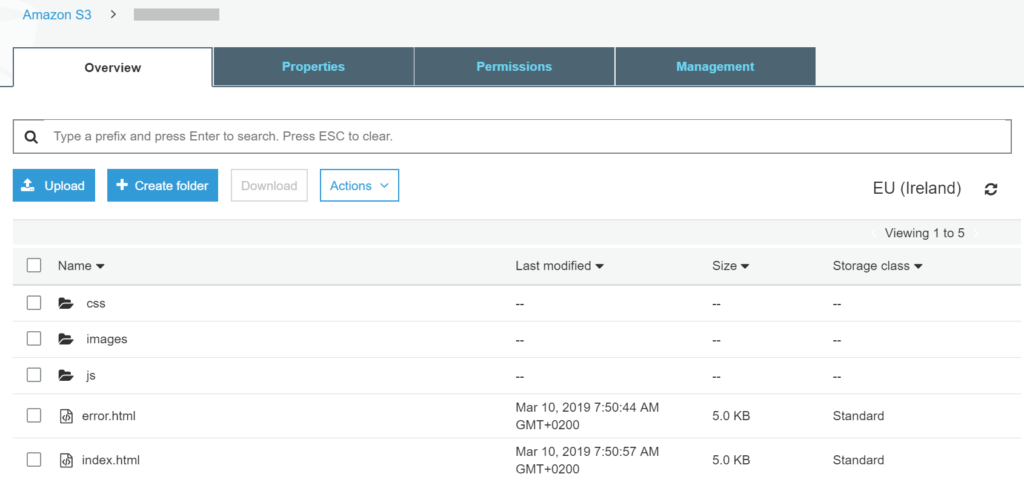The width and height of the screenshot is (1024, 491).
Task: Follow the Amazon S3 breadcrumb link
Action: click(x=57, y=14)
